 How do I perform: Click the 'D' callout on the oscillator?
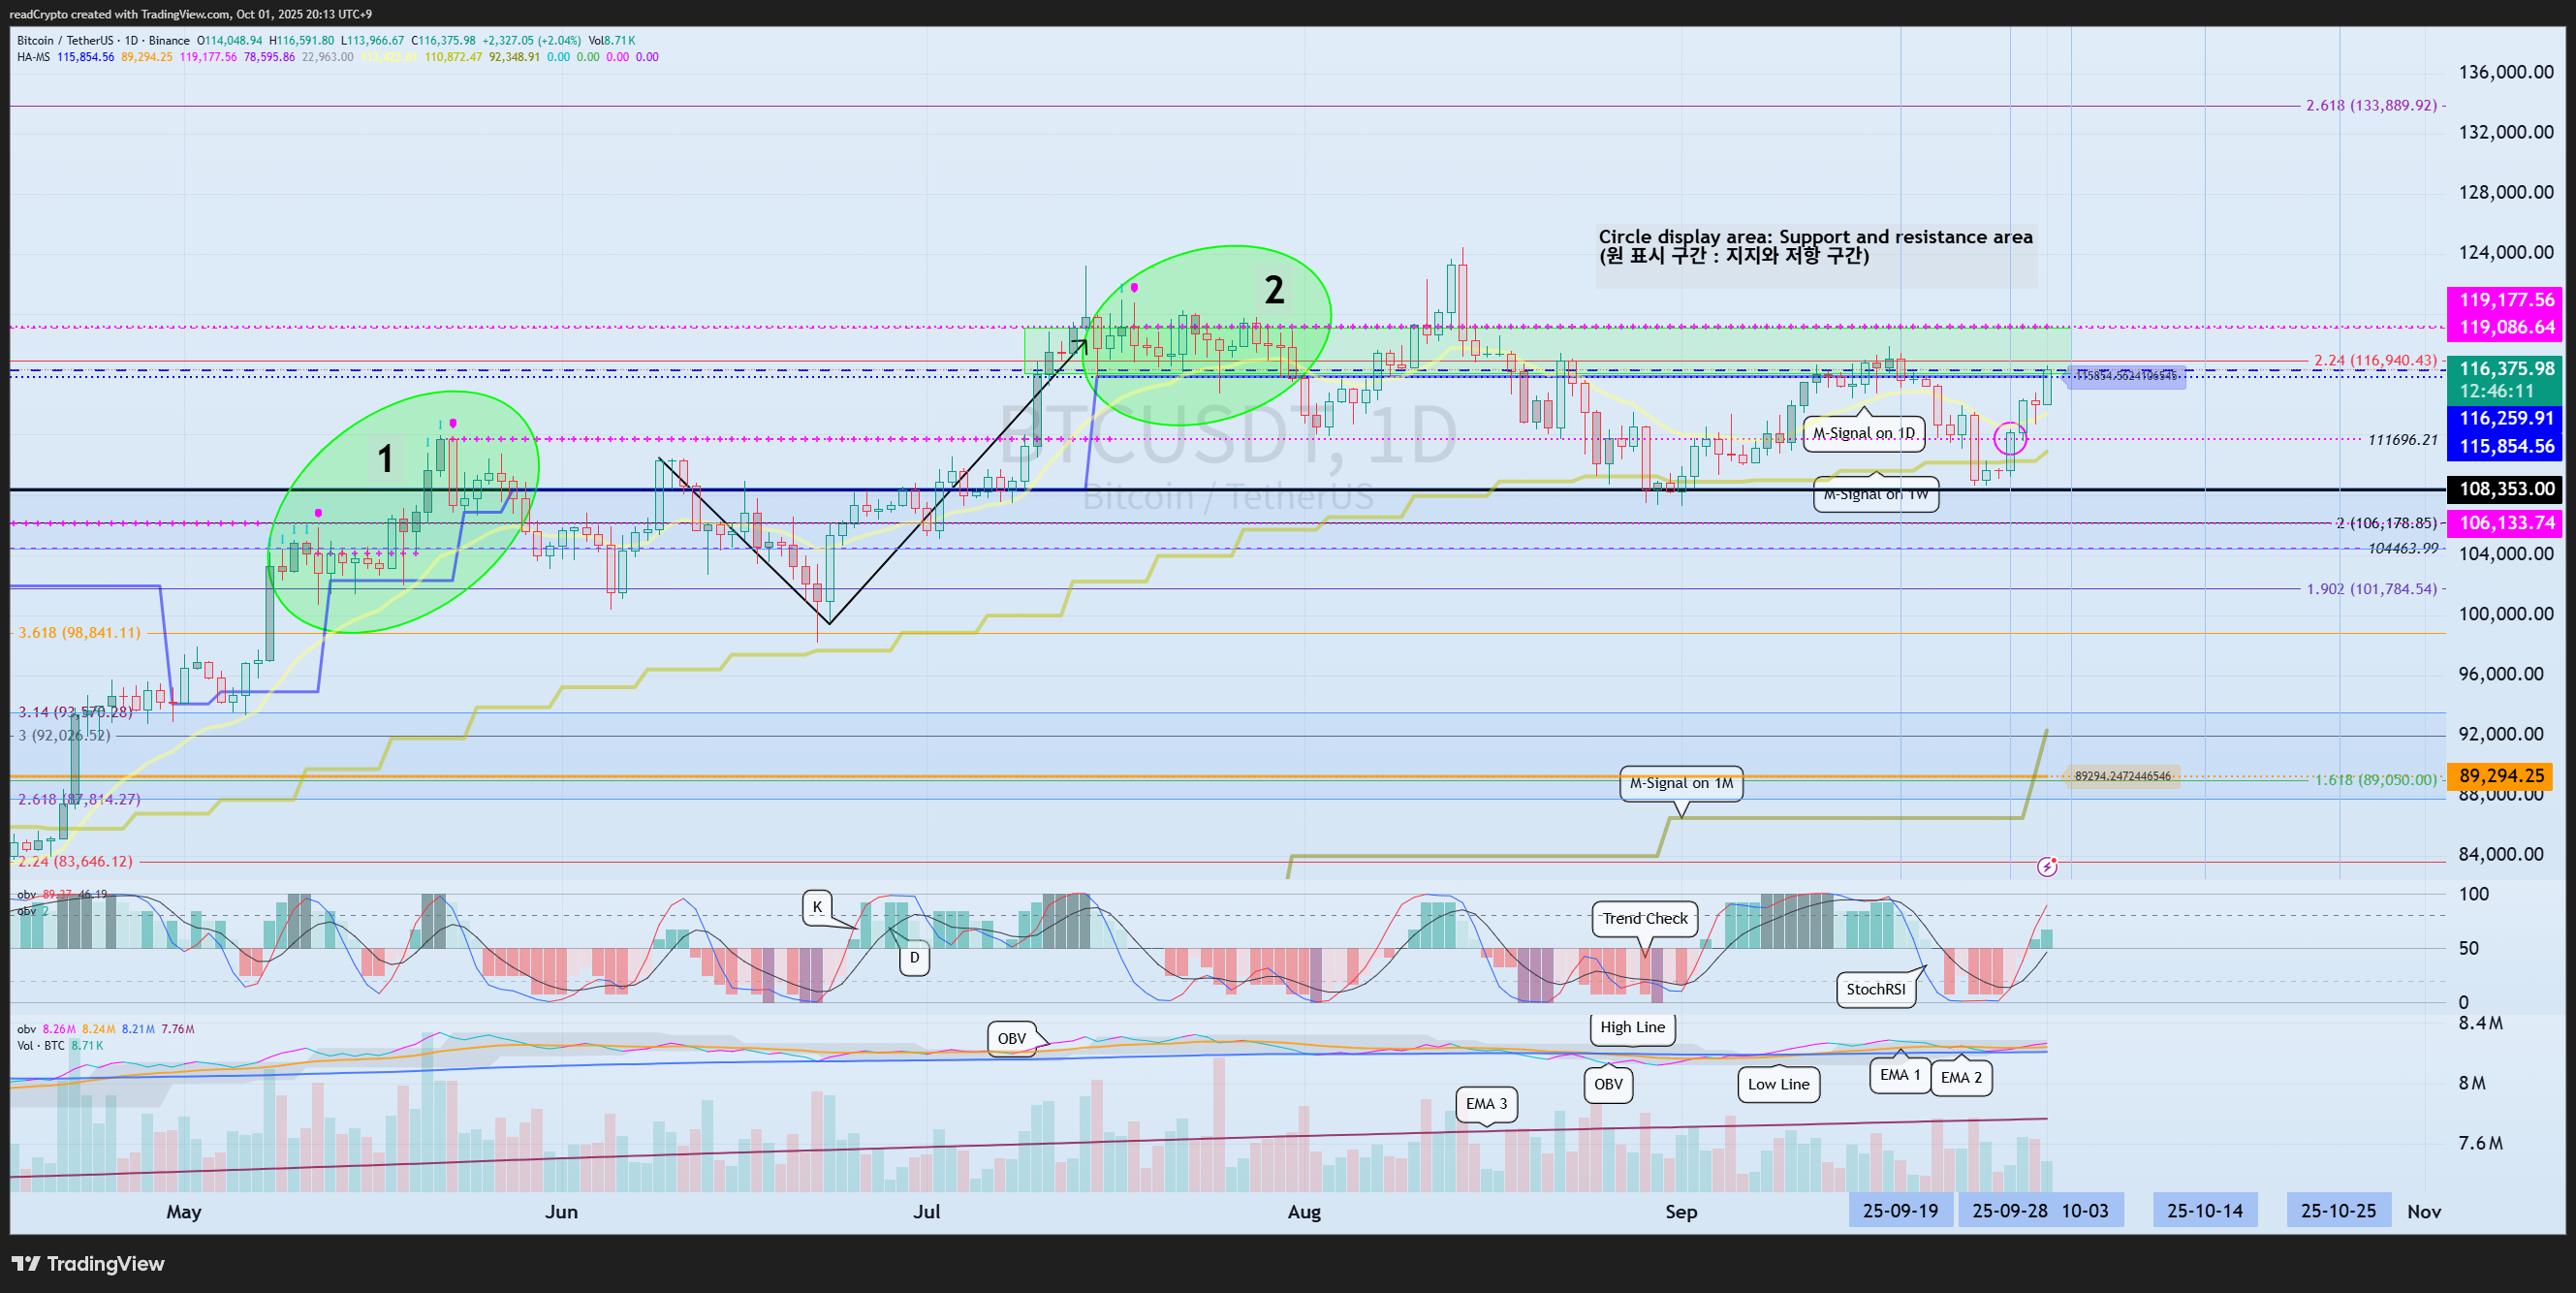click(x=914, y=958)
